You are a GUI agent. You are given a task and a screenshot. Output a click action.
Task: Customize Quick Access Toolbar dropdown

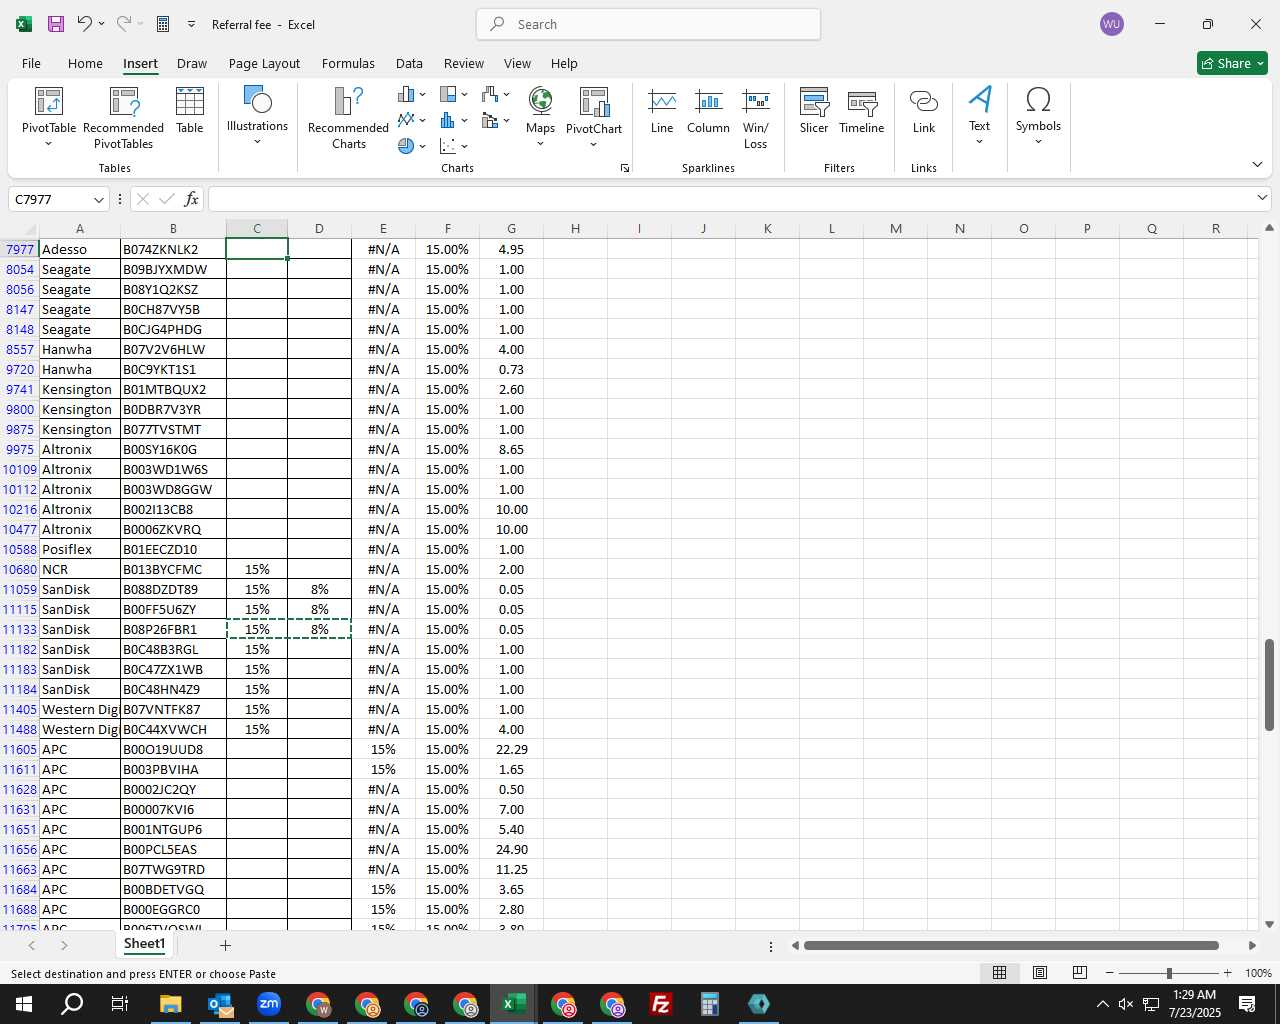tap(191, 24)
